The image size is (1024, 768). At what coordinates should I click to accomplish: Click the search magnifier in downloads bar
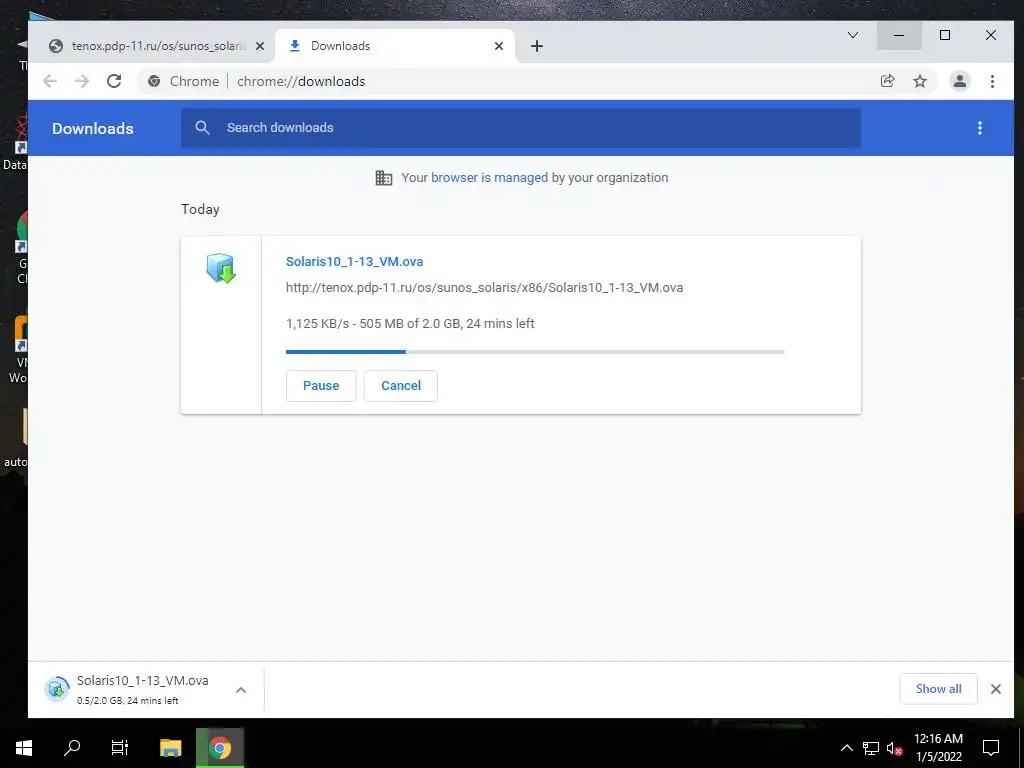point(202,128)
